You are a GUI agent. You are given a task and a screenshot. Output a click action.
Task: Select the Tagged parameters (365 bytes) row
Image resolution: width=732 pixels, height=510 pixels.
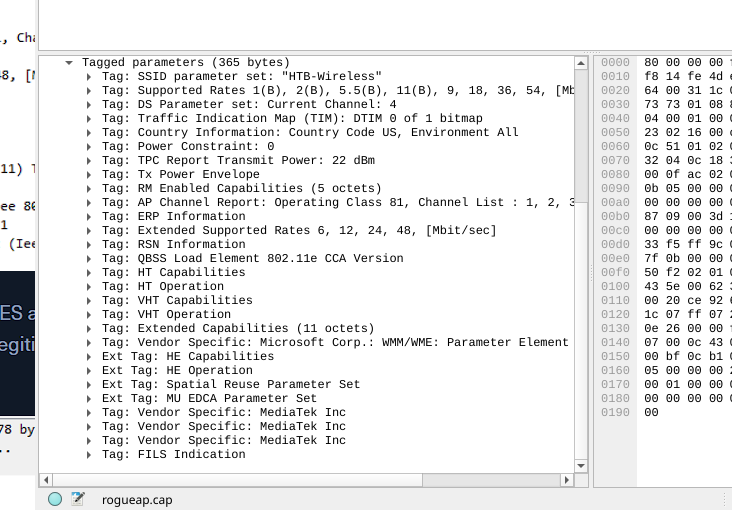(x=186, y=63)
